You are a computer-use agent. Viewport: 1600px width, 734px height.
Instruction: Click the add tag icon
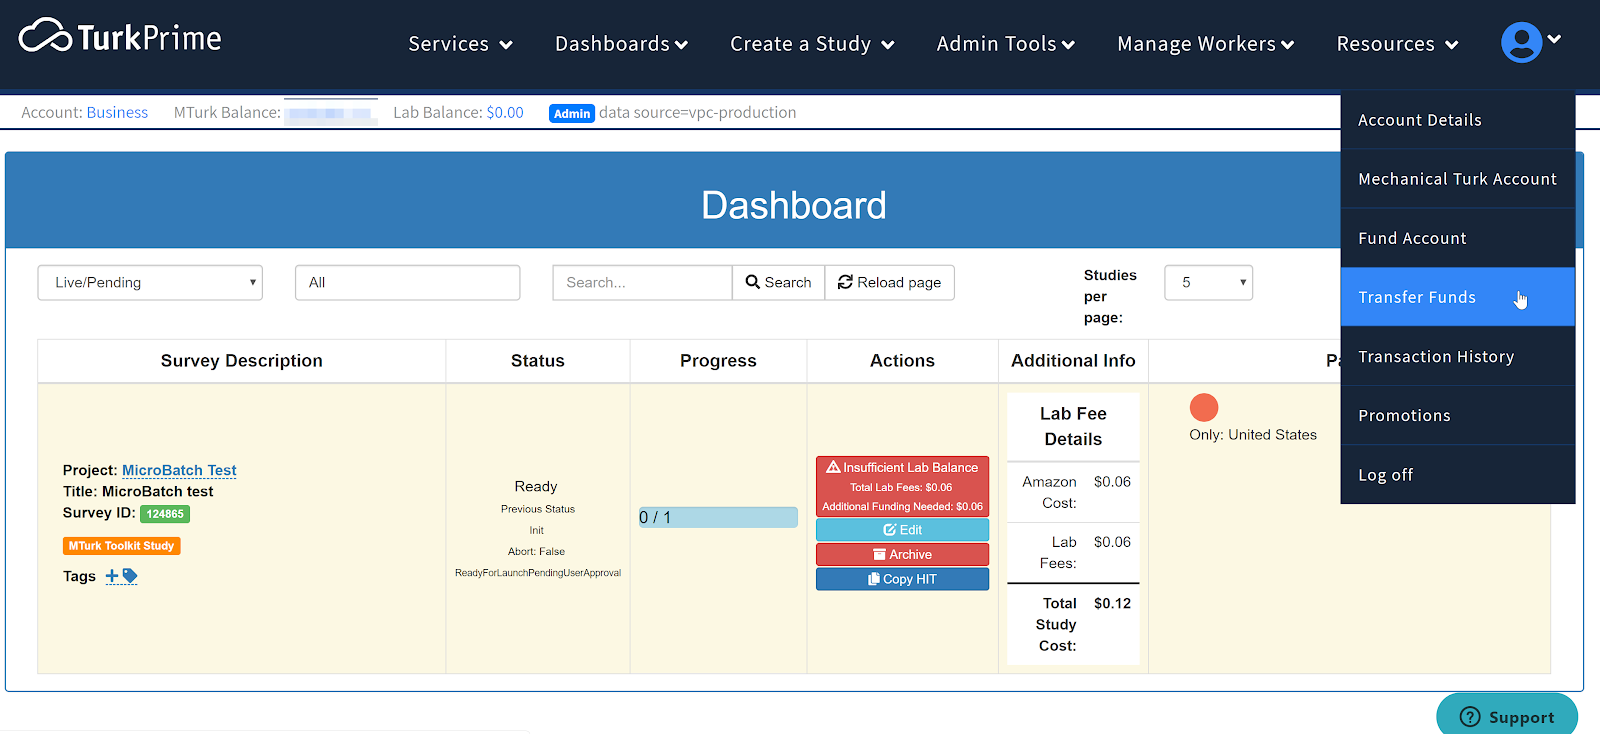point(121,576)
